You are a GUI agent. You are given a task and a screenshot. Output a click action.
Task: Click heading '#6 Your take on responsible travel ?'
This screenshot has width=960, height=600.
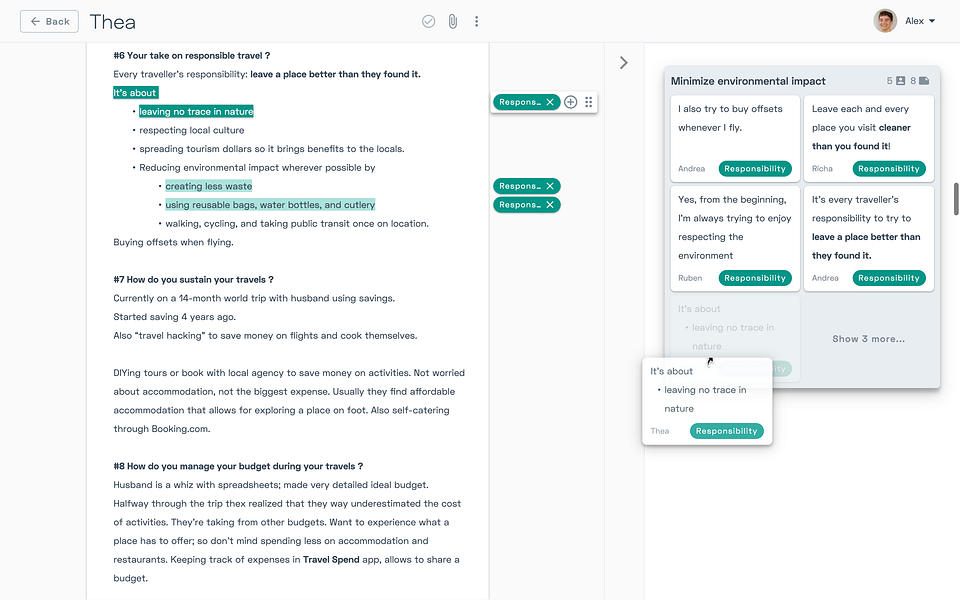(192, 56)
